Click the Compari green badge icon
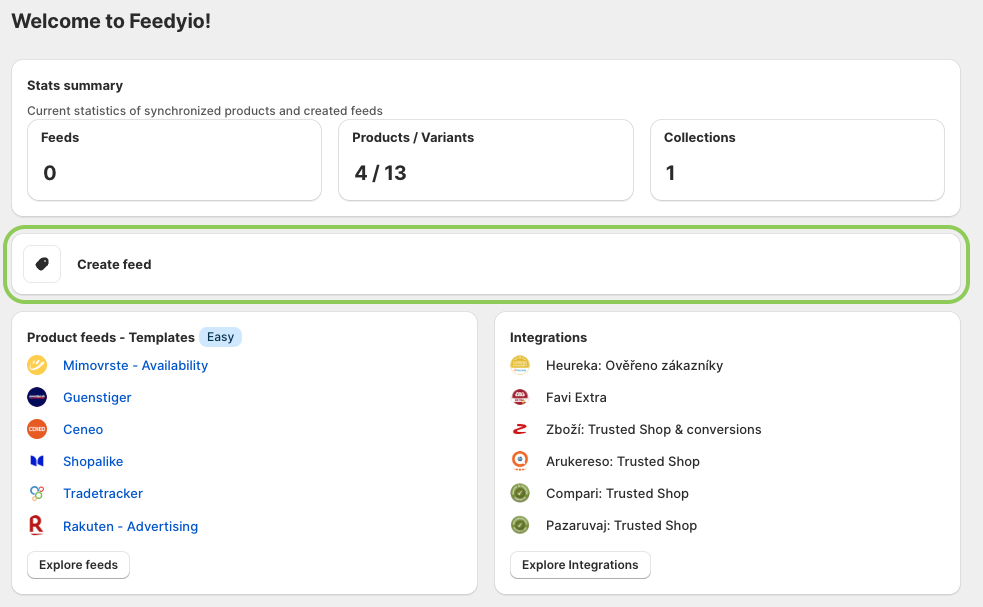This screenshot has width=983, height=607. (520, 493)
